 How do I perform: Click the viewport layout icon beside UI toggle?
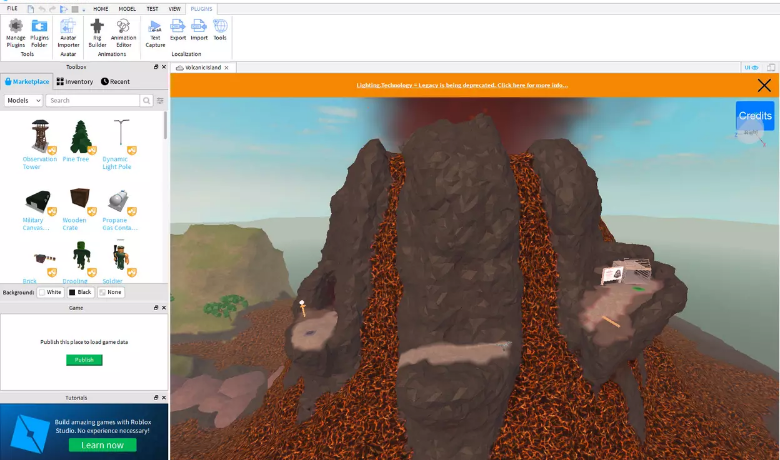(771, 68)
